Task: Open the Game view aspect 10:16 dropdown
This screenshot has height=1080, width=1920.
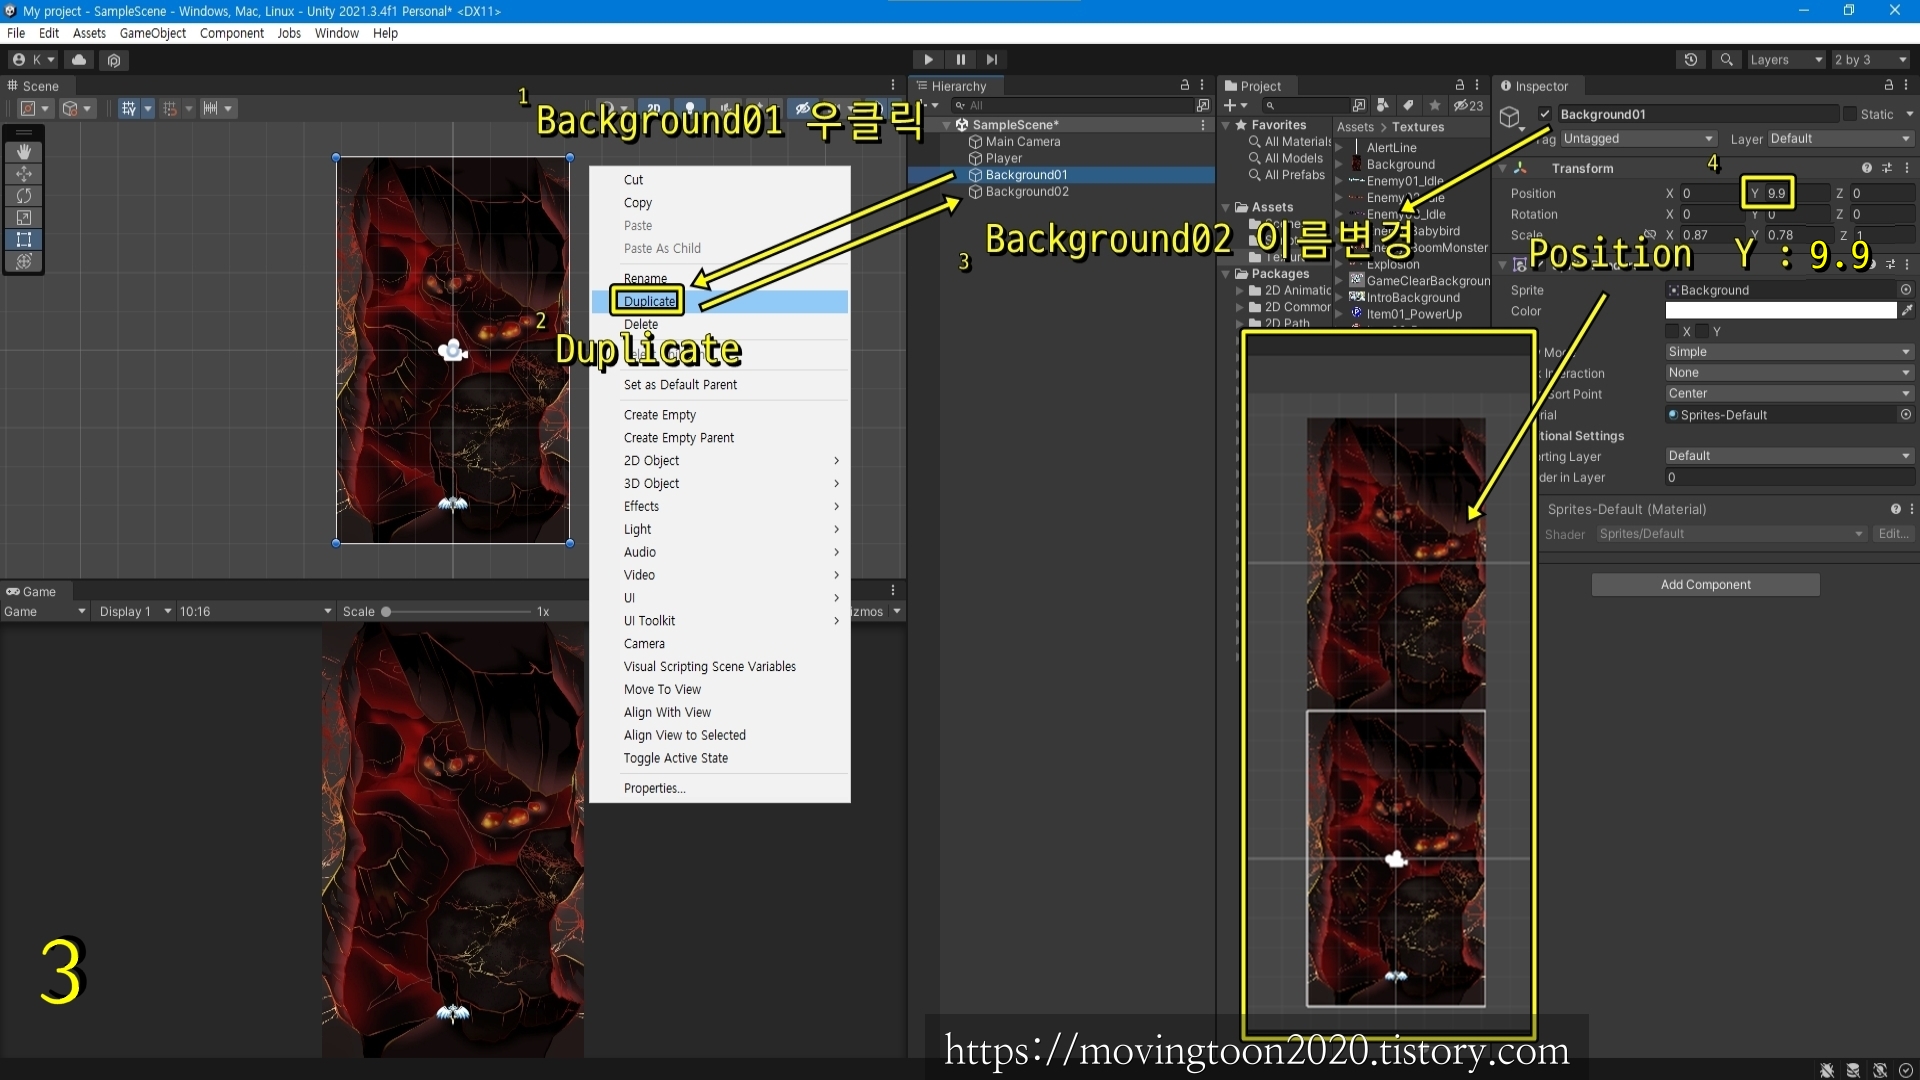Action: point(255,611)
